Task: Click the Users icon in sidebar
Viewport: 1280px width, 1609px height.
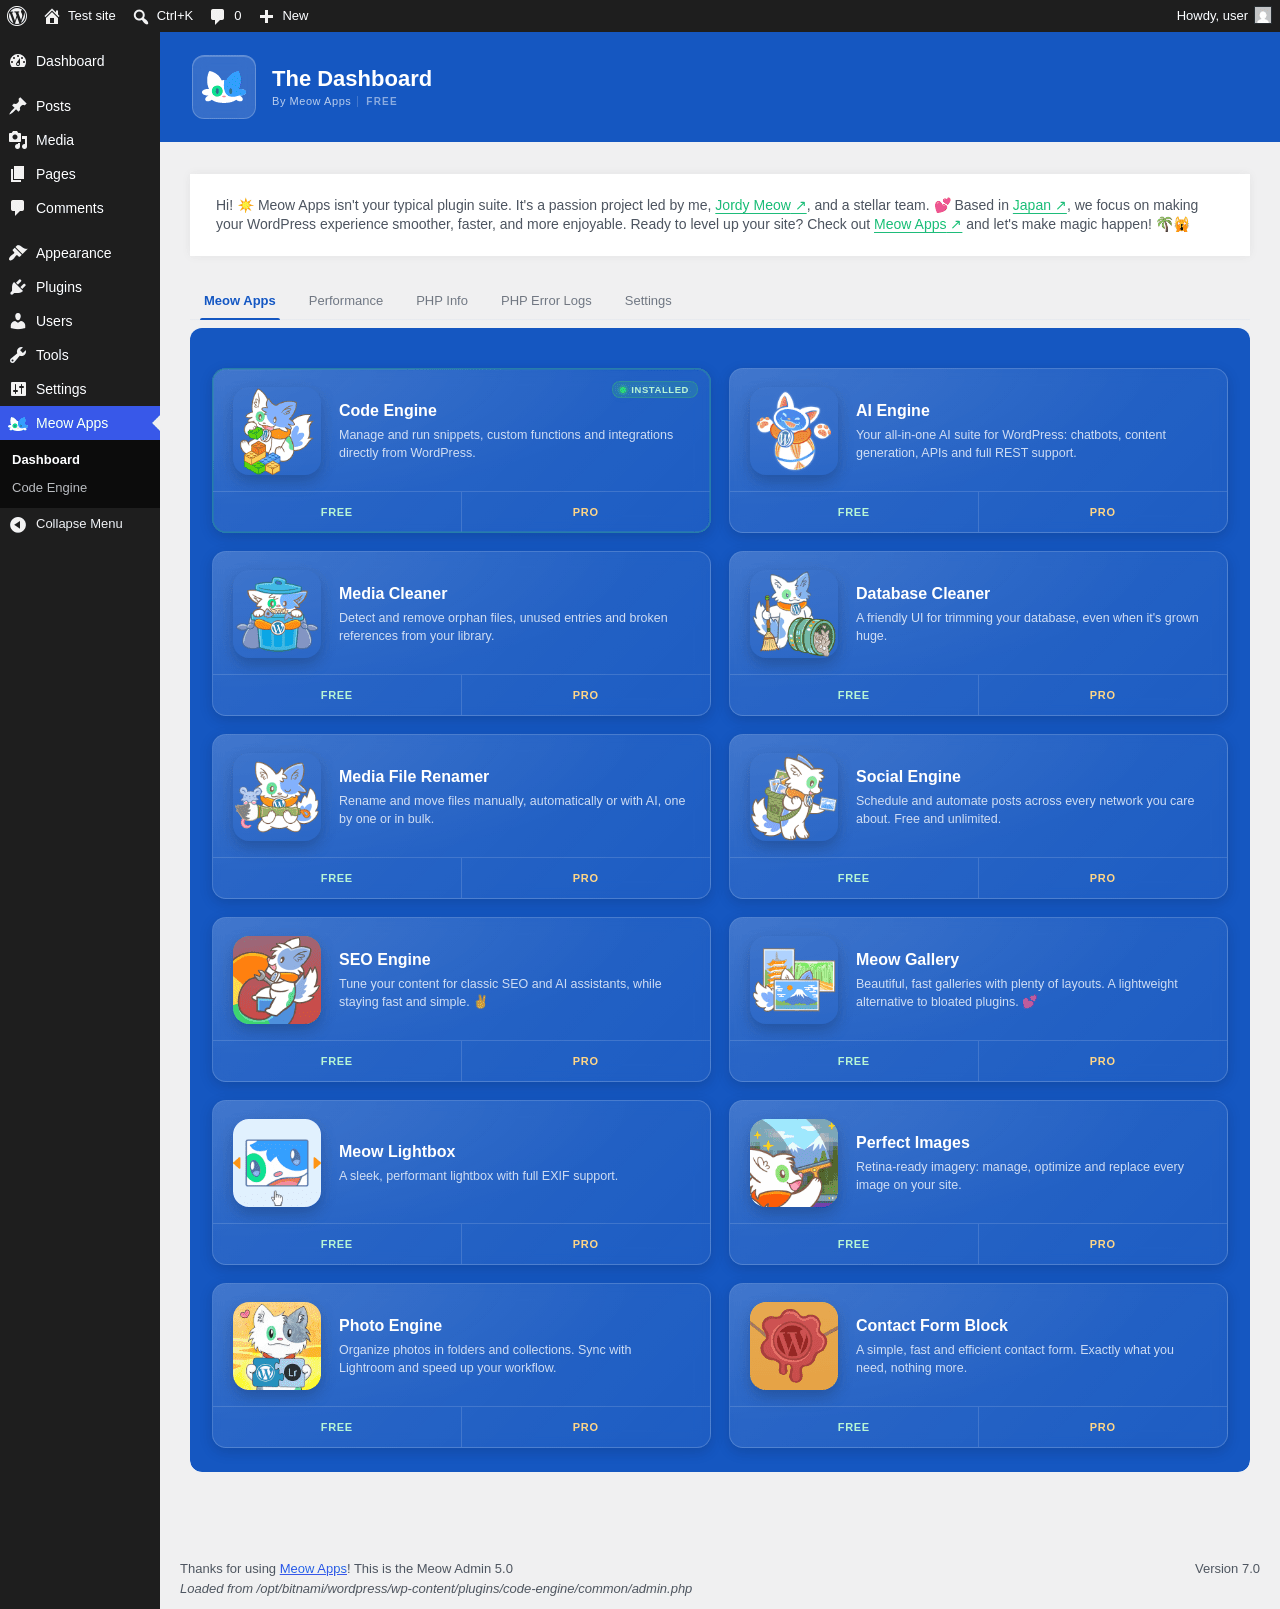Action: coord(18,321)
